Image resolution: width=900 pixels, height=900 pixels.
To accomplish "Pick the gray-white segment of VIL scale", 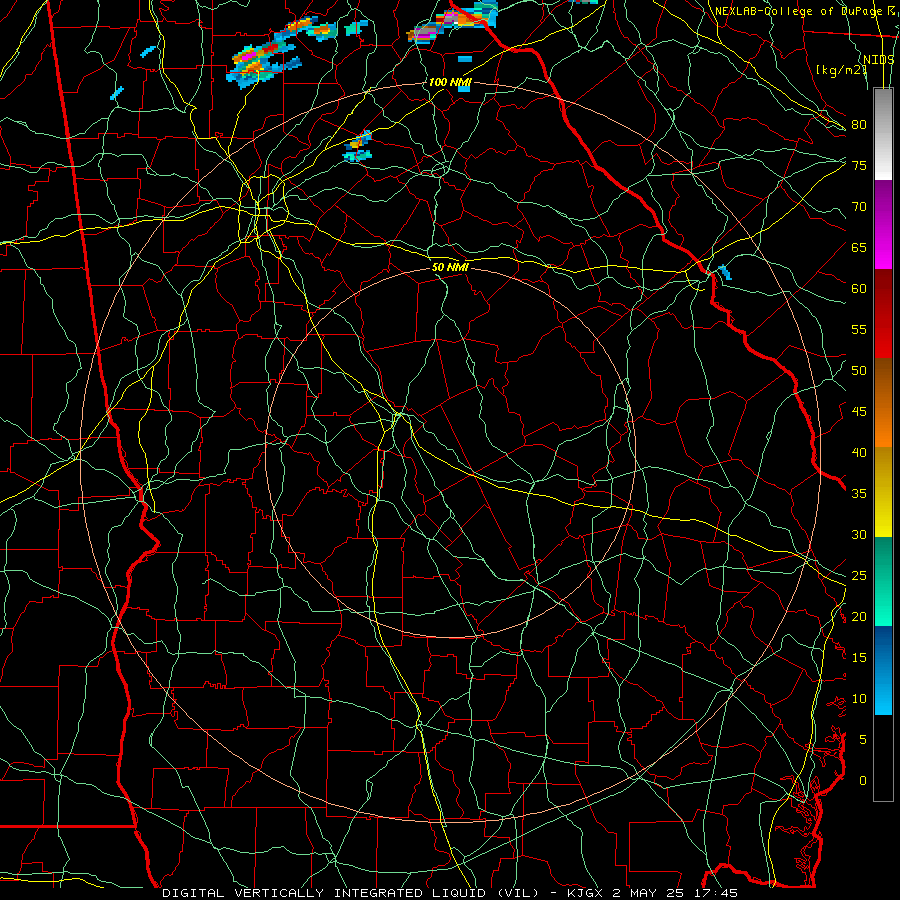I will 883,134.
